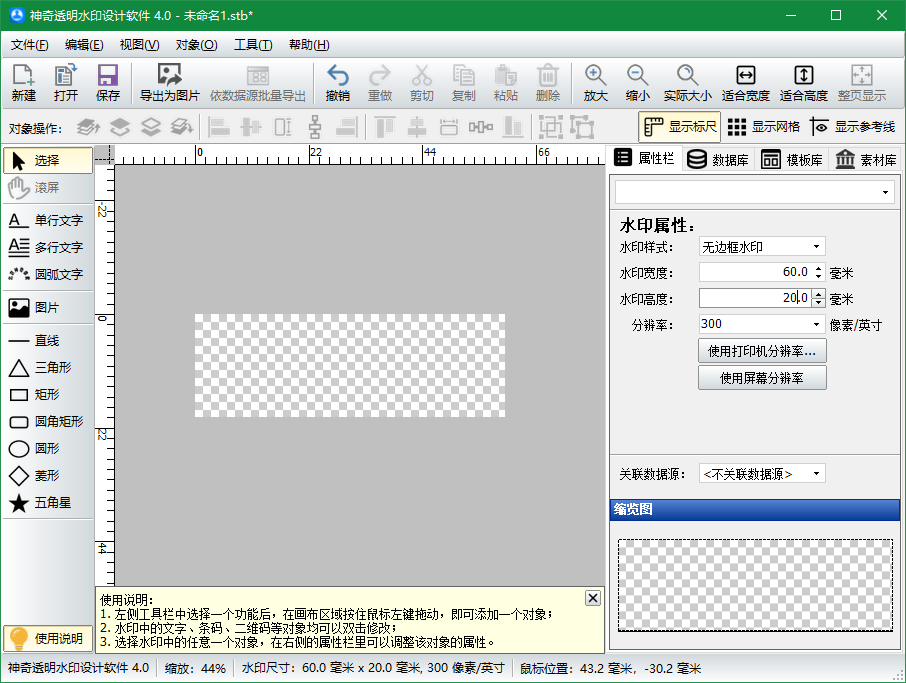Turn on 显示参考线 guide lines
906x683 pixels.
click(x=854, y=127)
